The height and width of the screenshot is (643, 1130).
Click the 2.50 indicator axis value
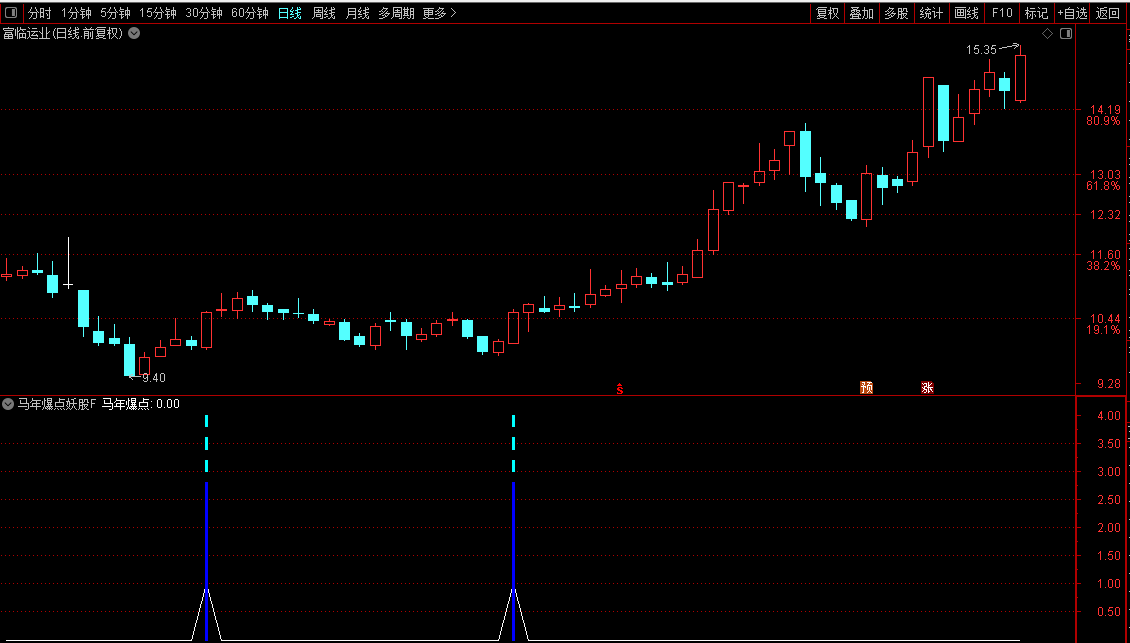(1108, 500)
